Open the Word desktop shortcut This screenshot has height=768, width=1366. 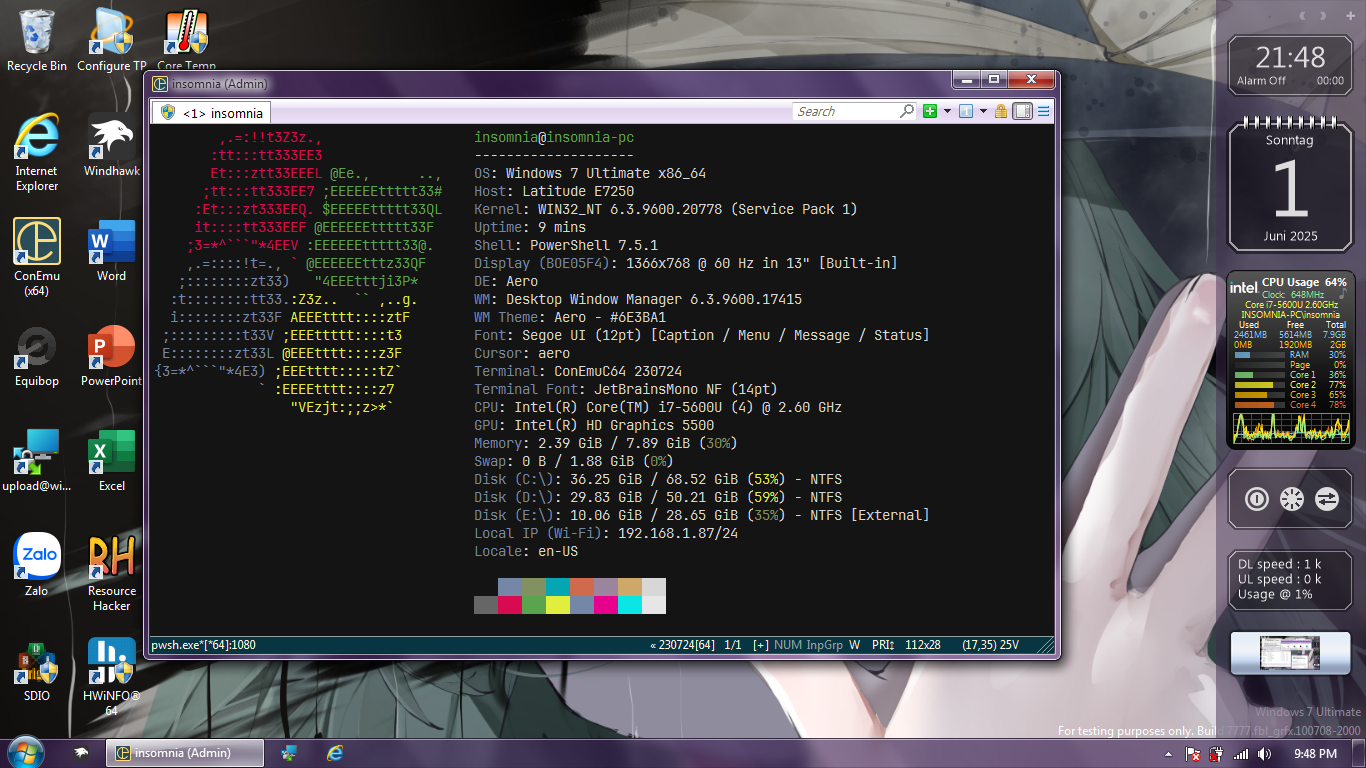point(111,251)
